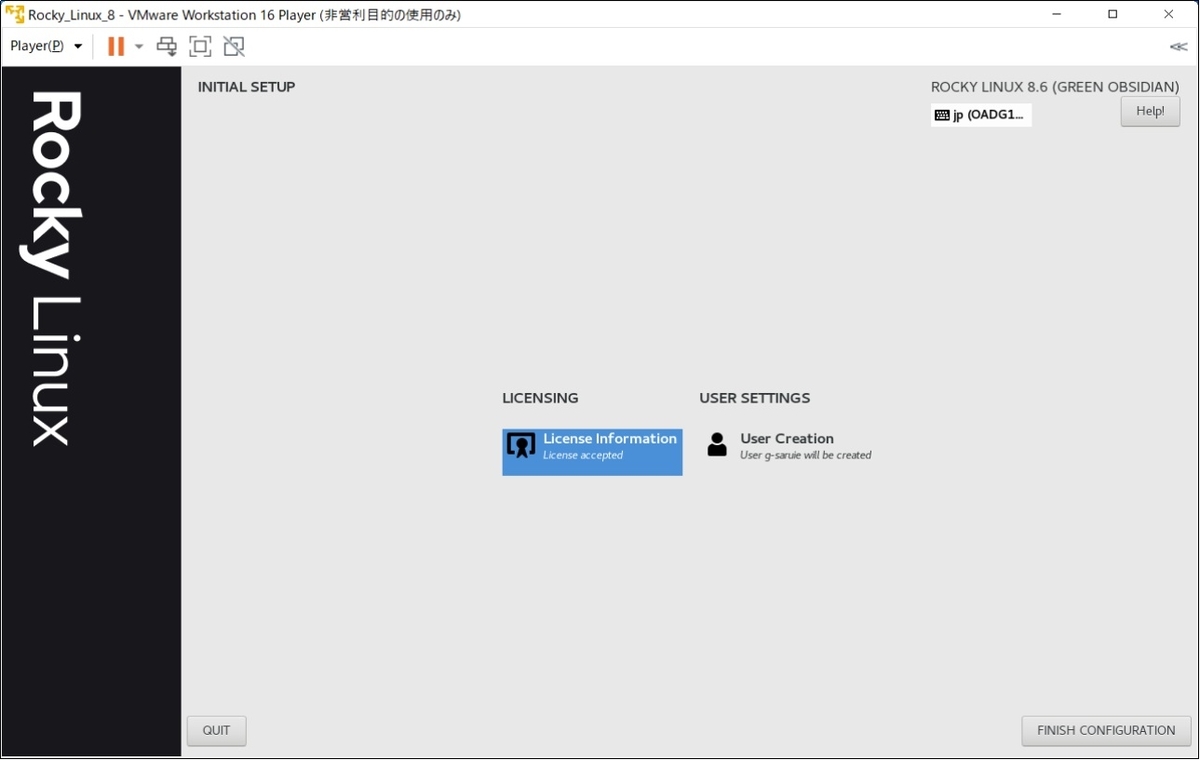The height and width of the screenshot is (760, 1200).
Task: Select the License accepted entry
Action: point(583,455)
